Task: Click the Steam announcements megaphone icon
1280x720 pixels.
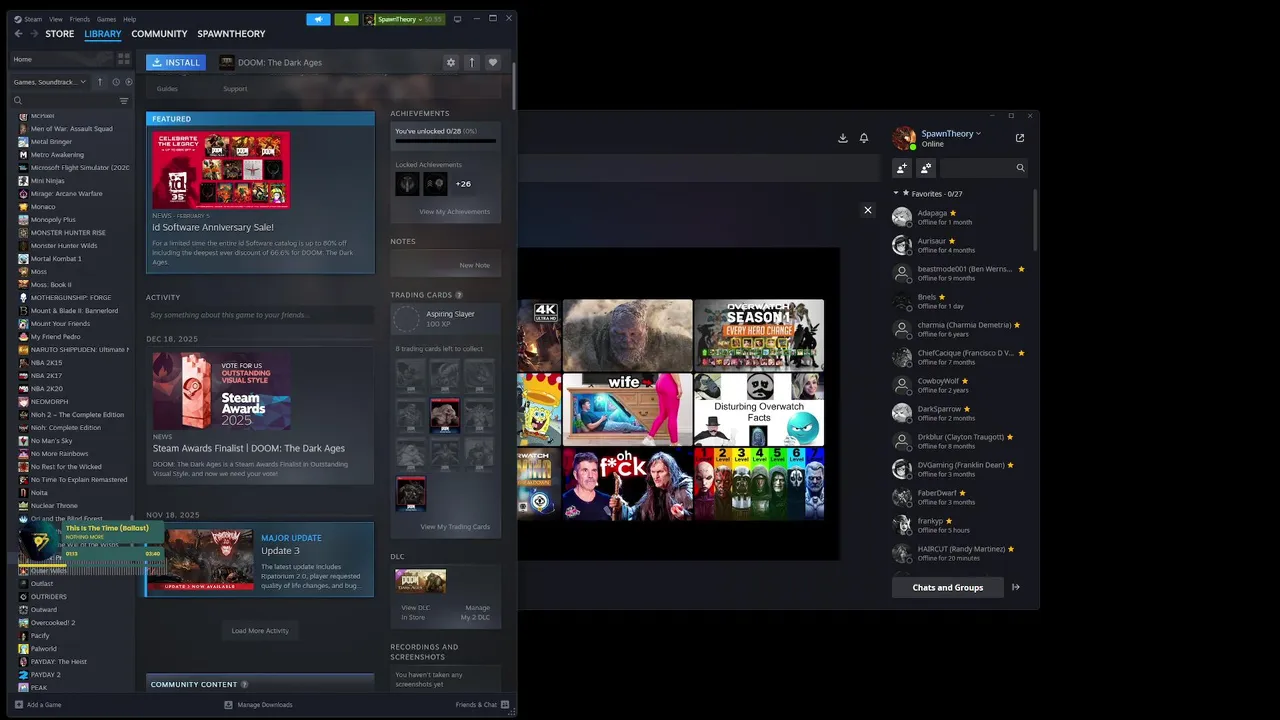Action: coord(318,19)
